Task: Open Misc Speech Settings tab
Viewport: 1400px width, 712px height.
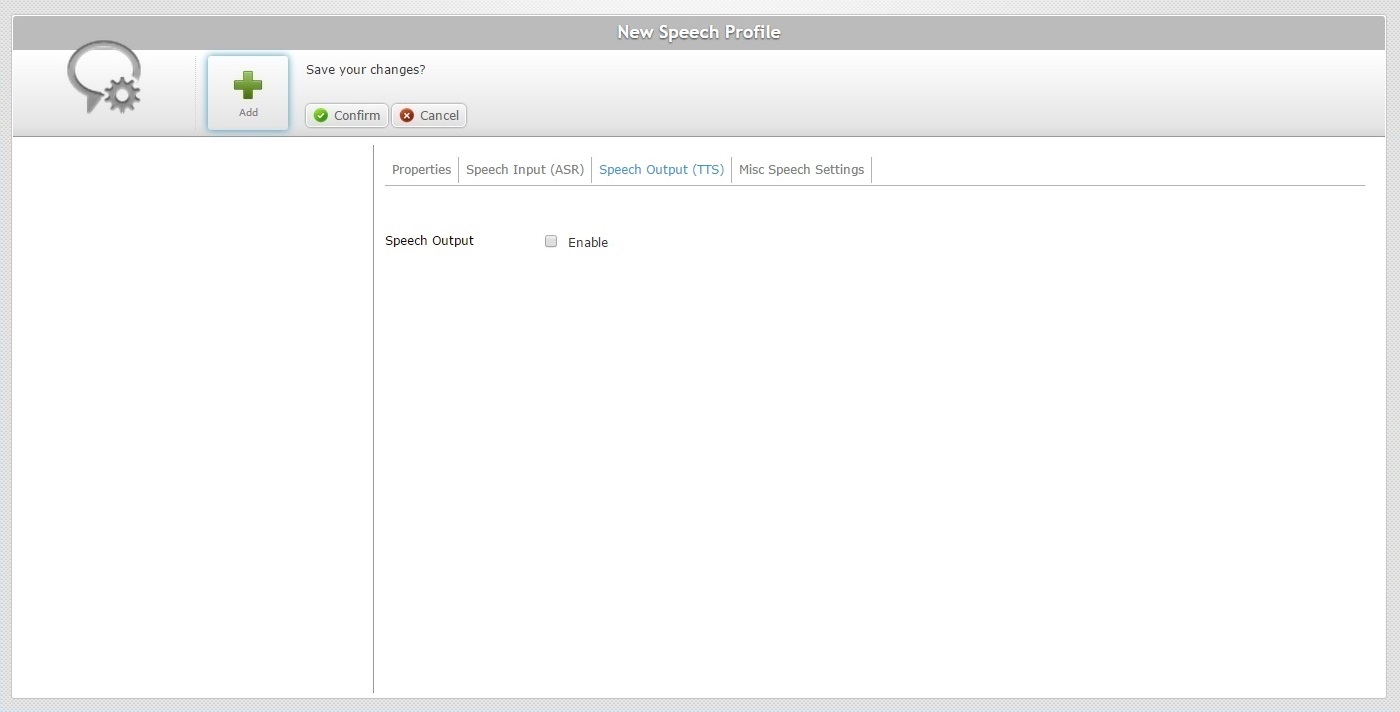Action: tap(801, 170)
